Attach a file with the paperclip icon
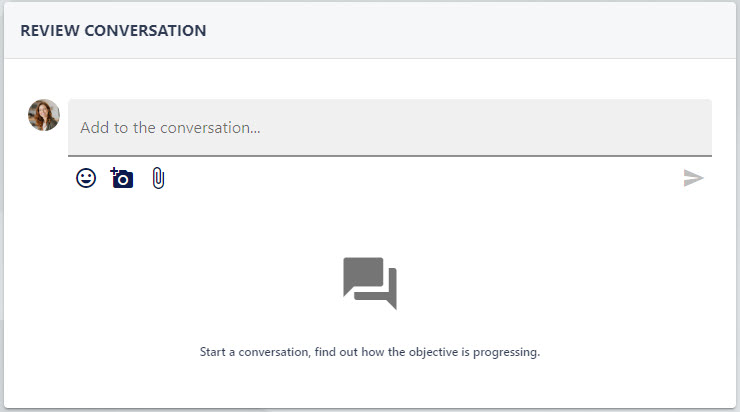This screenshot has height=412, width=740. [x=158, y=178]
